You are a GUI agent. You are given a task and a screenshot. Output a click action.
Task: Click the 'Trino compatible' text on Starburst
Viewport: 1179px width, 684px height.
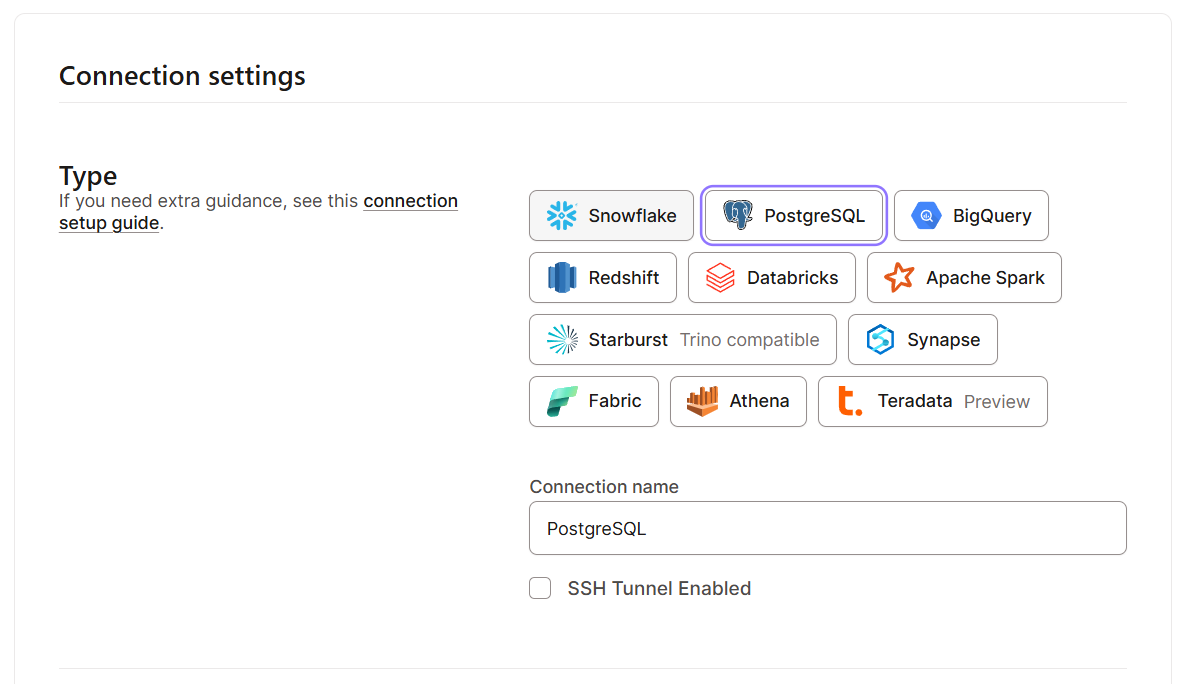tap(749, 340)
